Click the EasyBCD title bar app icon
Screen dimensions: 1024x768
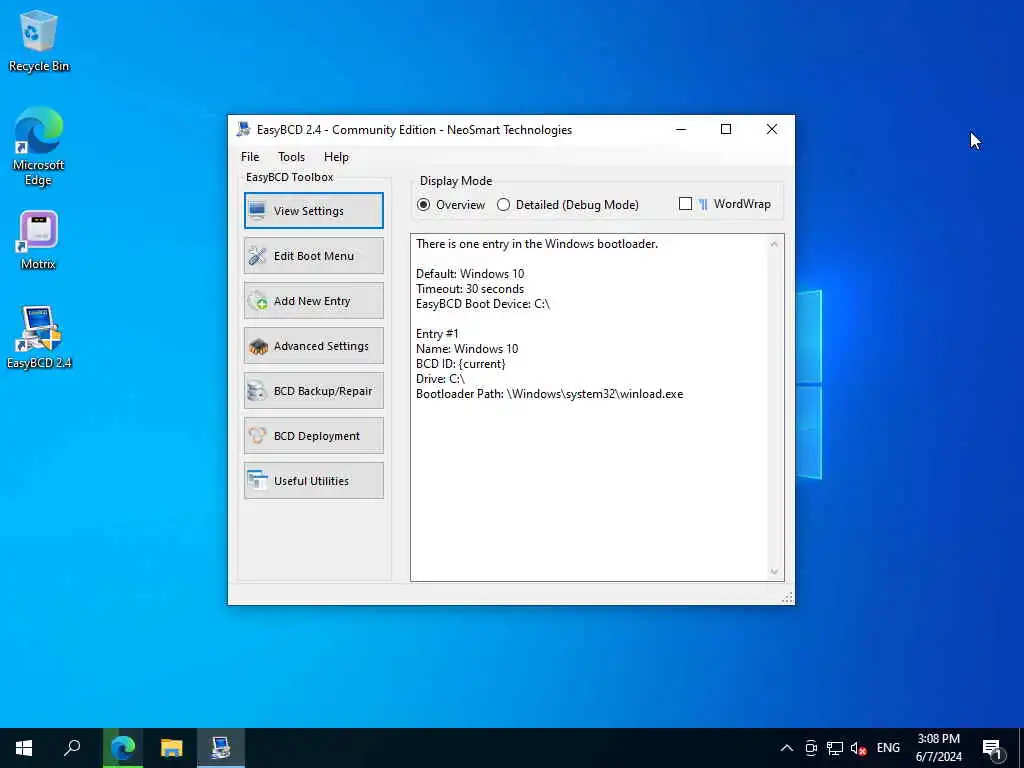point(244,129)
